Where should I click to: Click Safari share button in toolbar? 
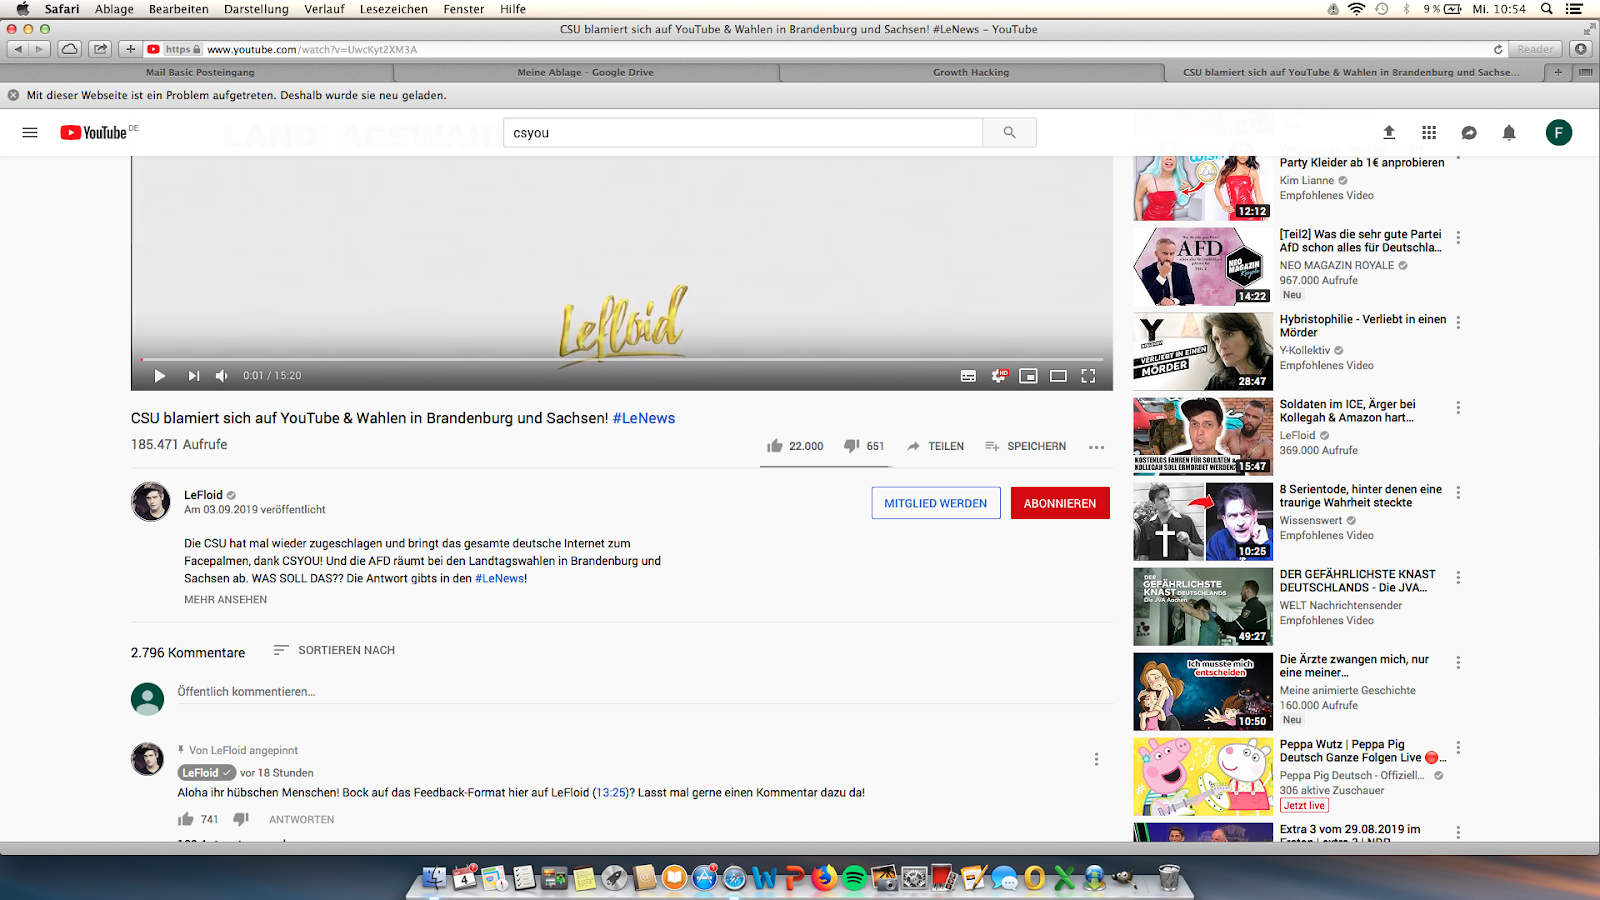[100, 49]
